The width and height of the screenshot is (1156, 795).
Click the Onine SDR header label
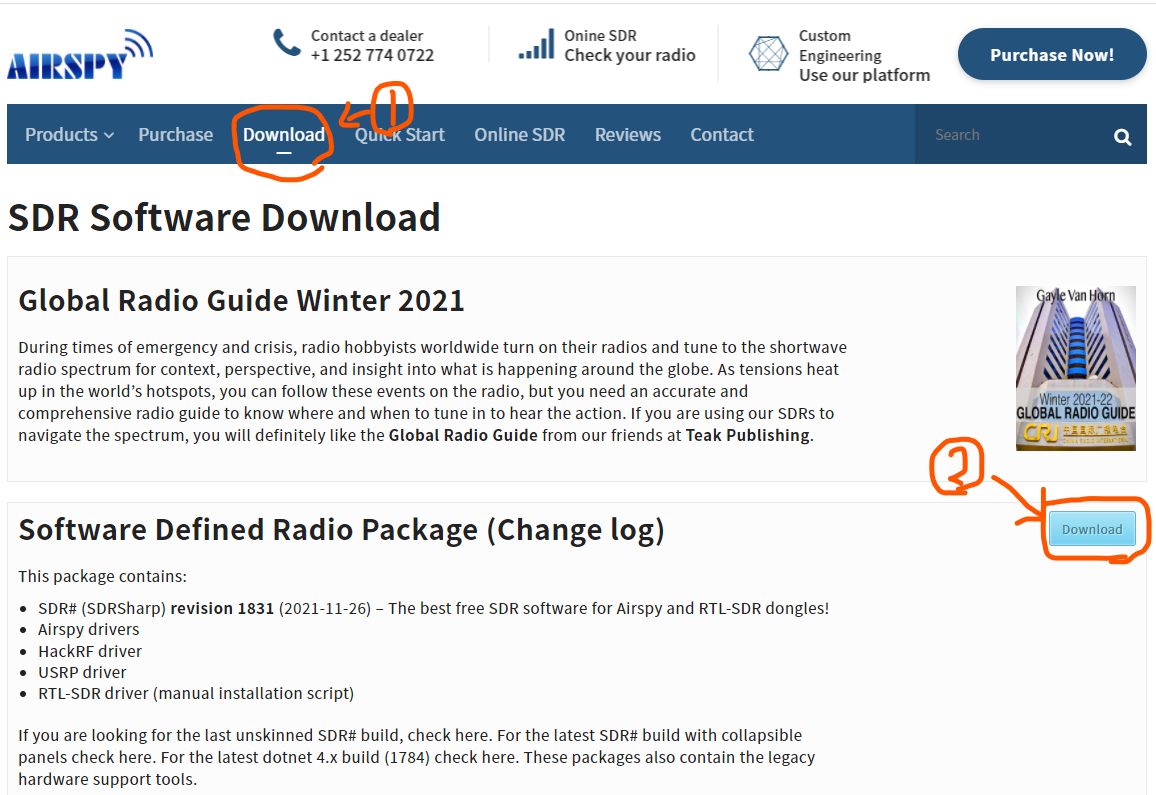(x=600, y=35)
